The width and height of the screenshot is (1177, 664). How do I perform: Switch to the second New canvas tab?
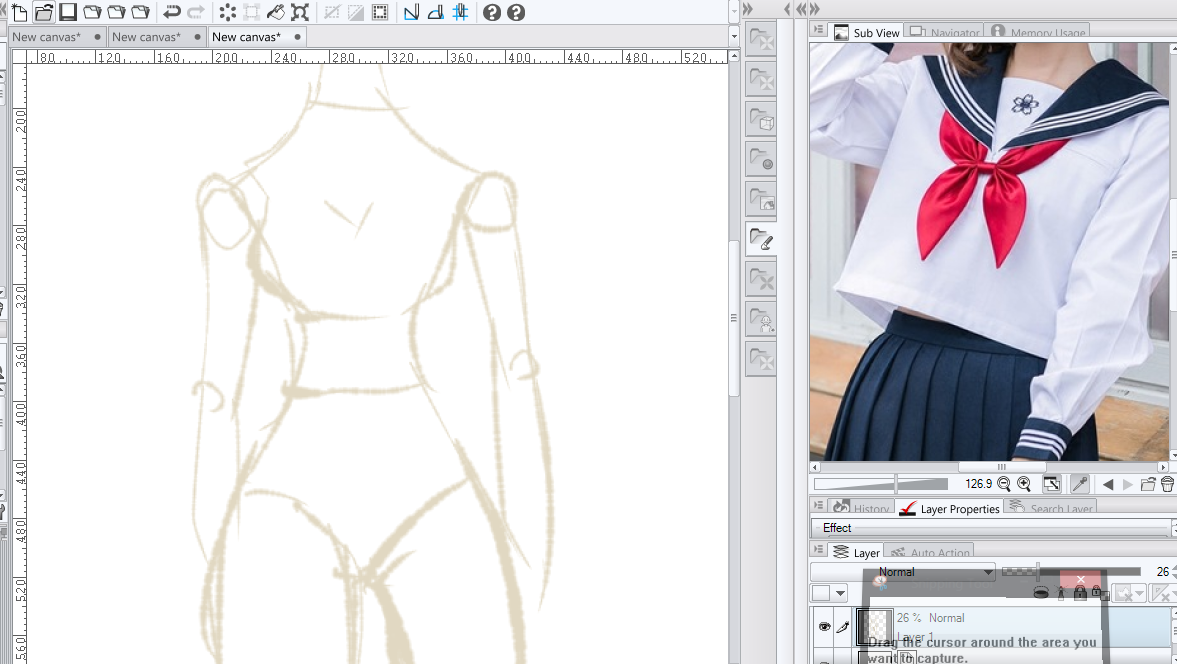pyautogui.click(x=156, y=37)
